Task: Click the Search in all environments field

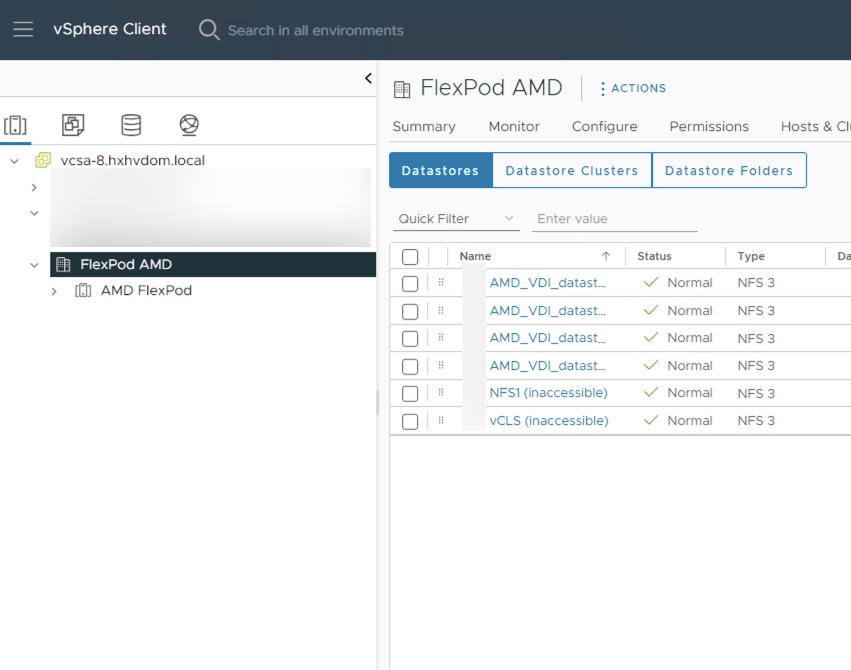Action: 315,30
